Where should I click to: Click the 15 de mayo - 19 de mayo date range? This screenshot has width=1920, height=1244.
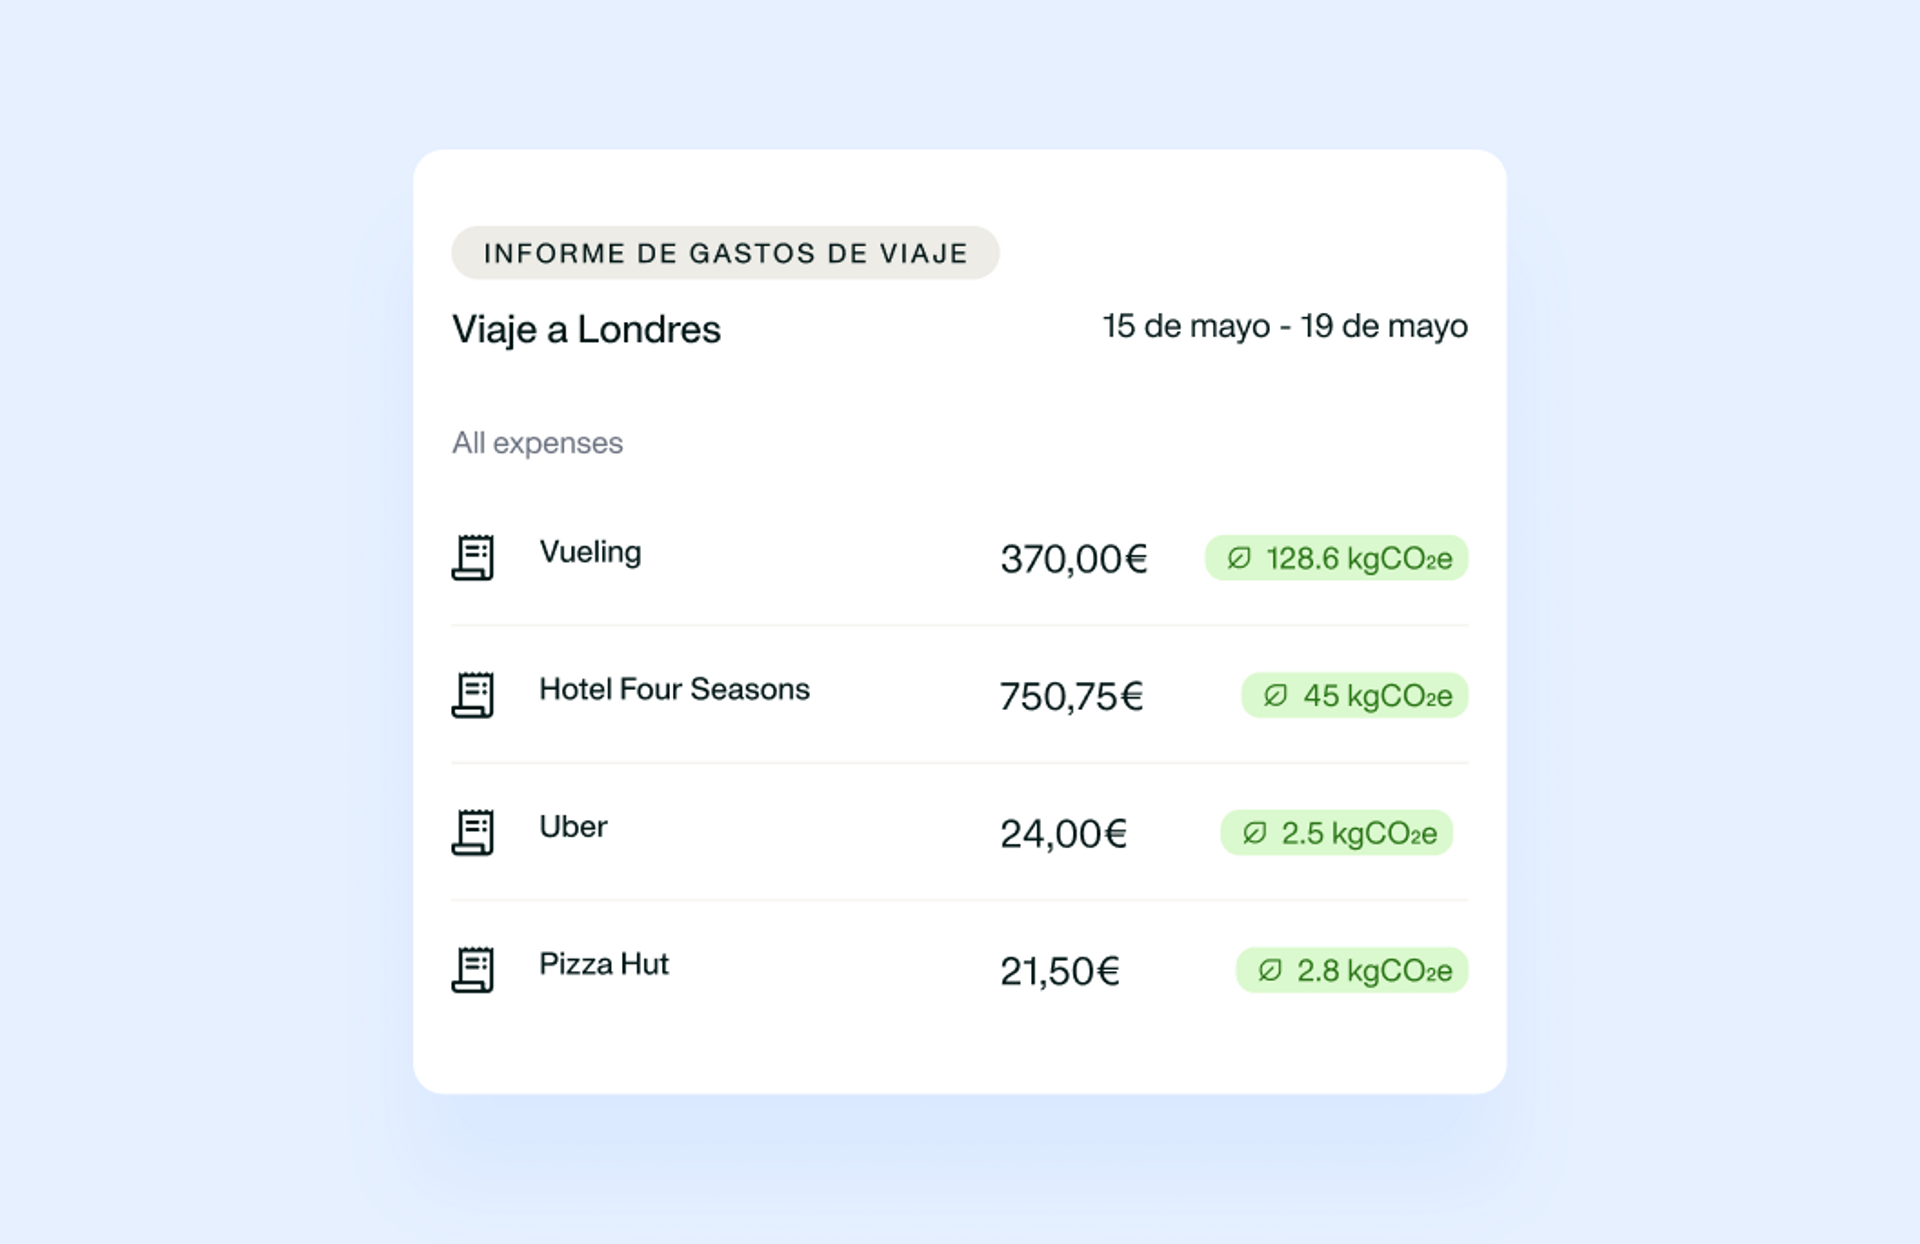pyautogui.click(x=1285, y=326)
